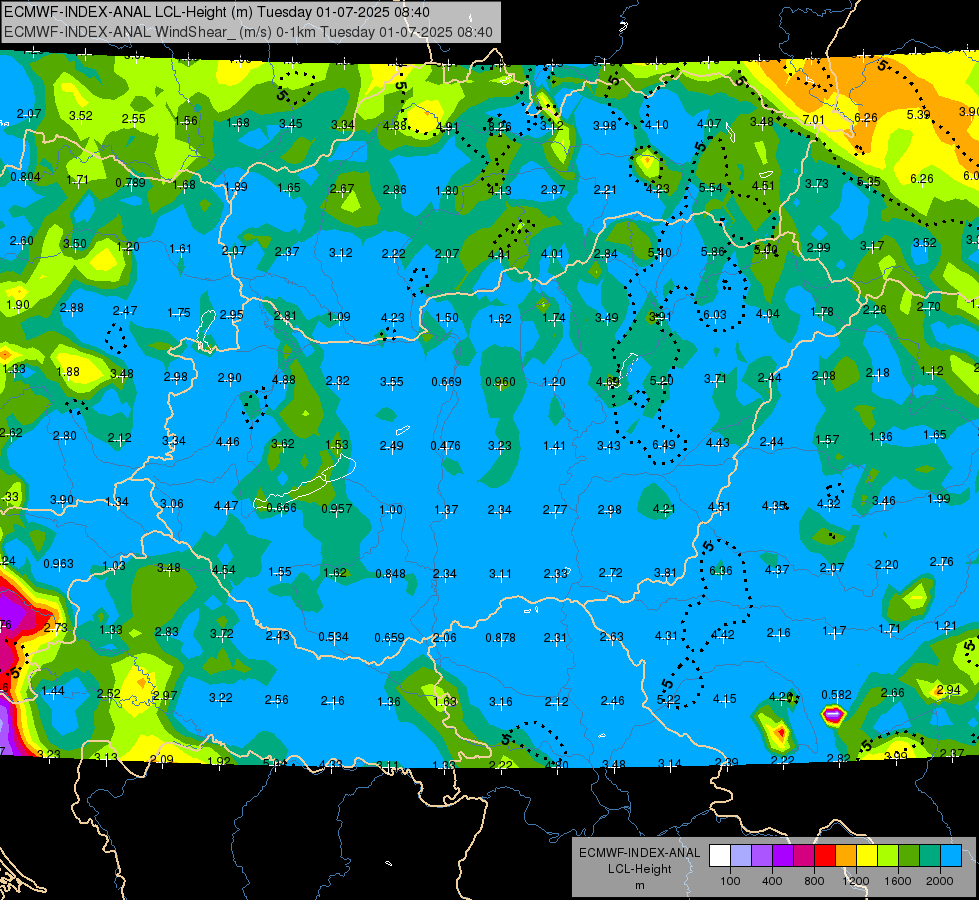Click the legend tick label 100

(731, 881)
